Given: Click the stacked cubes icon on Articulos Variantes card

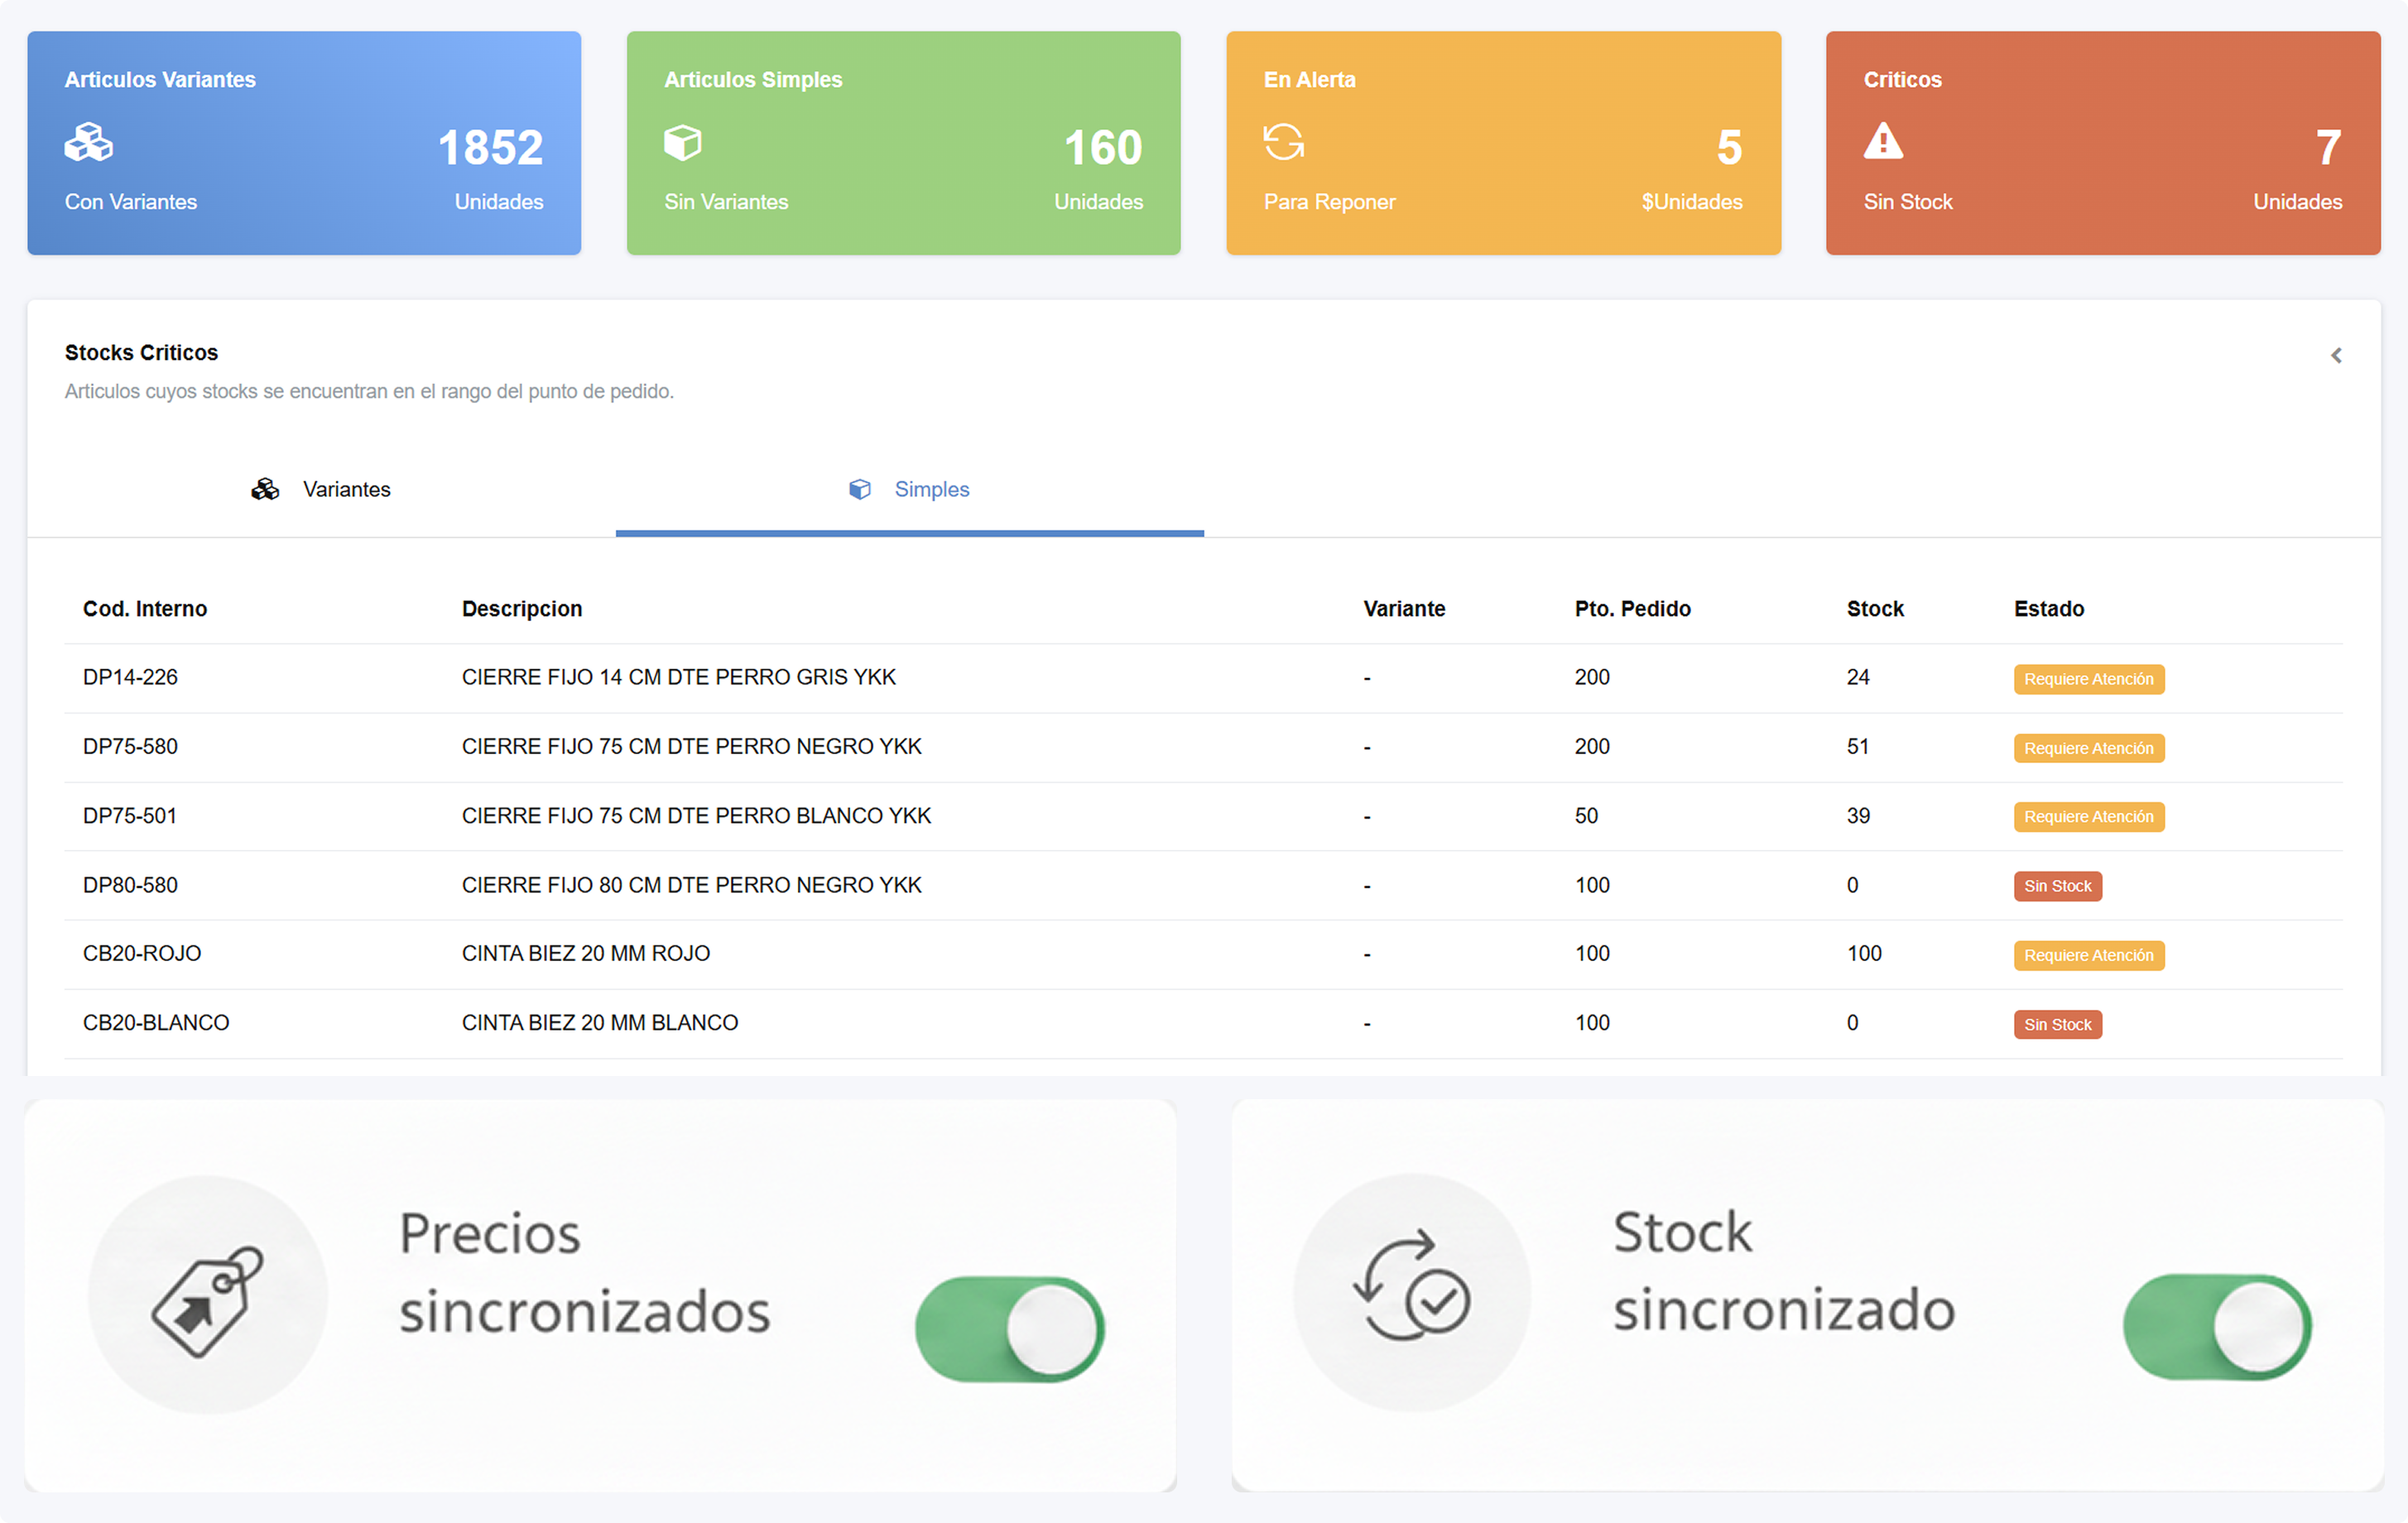Looking at the screenshot, I should pyautogui.click(x=88, y=142).
